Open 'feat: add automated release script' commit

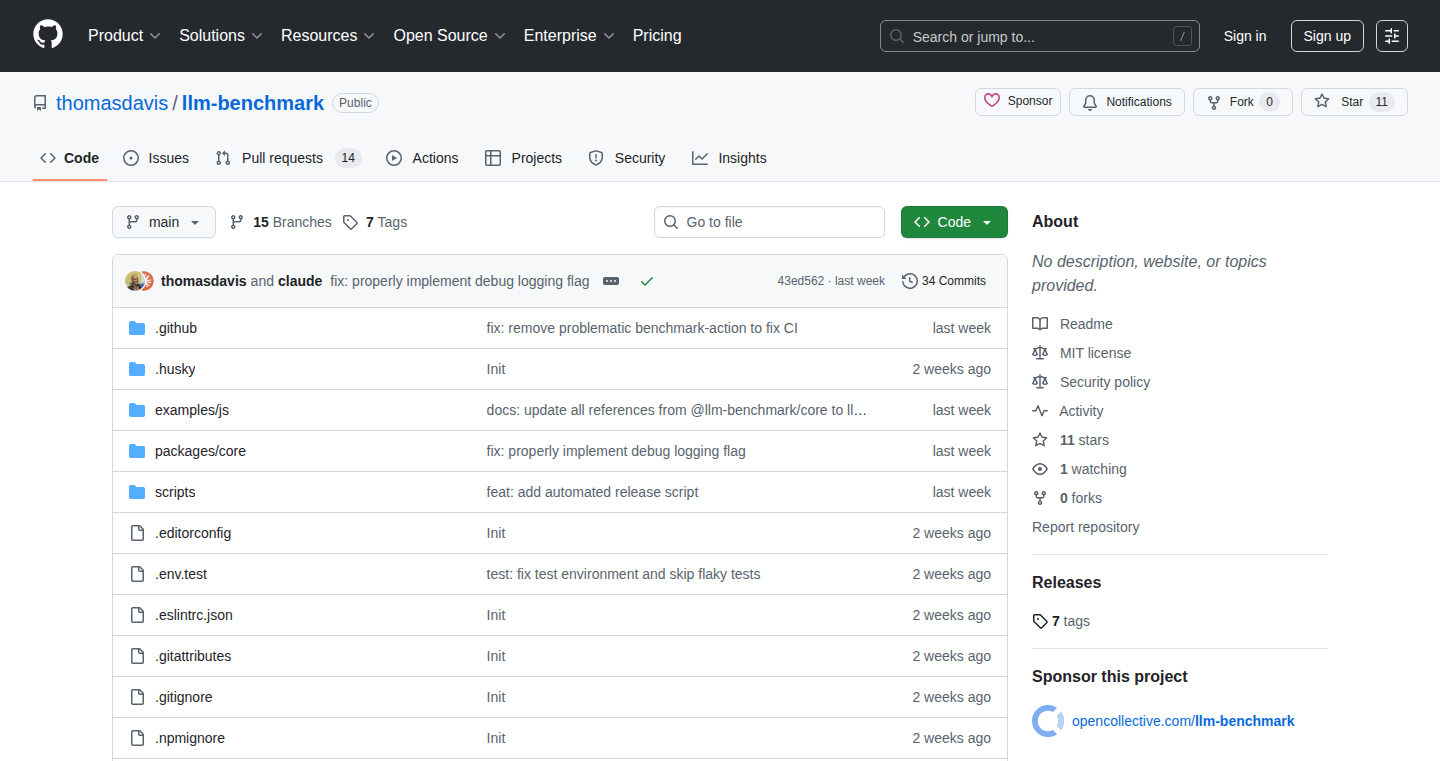(592, 492)
